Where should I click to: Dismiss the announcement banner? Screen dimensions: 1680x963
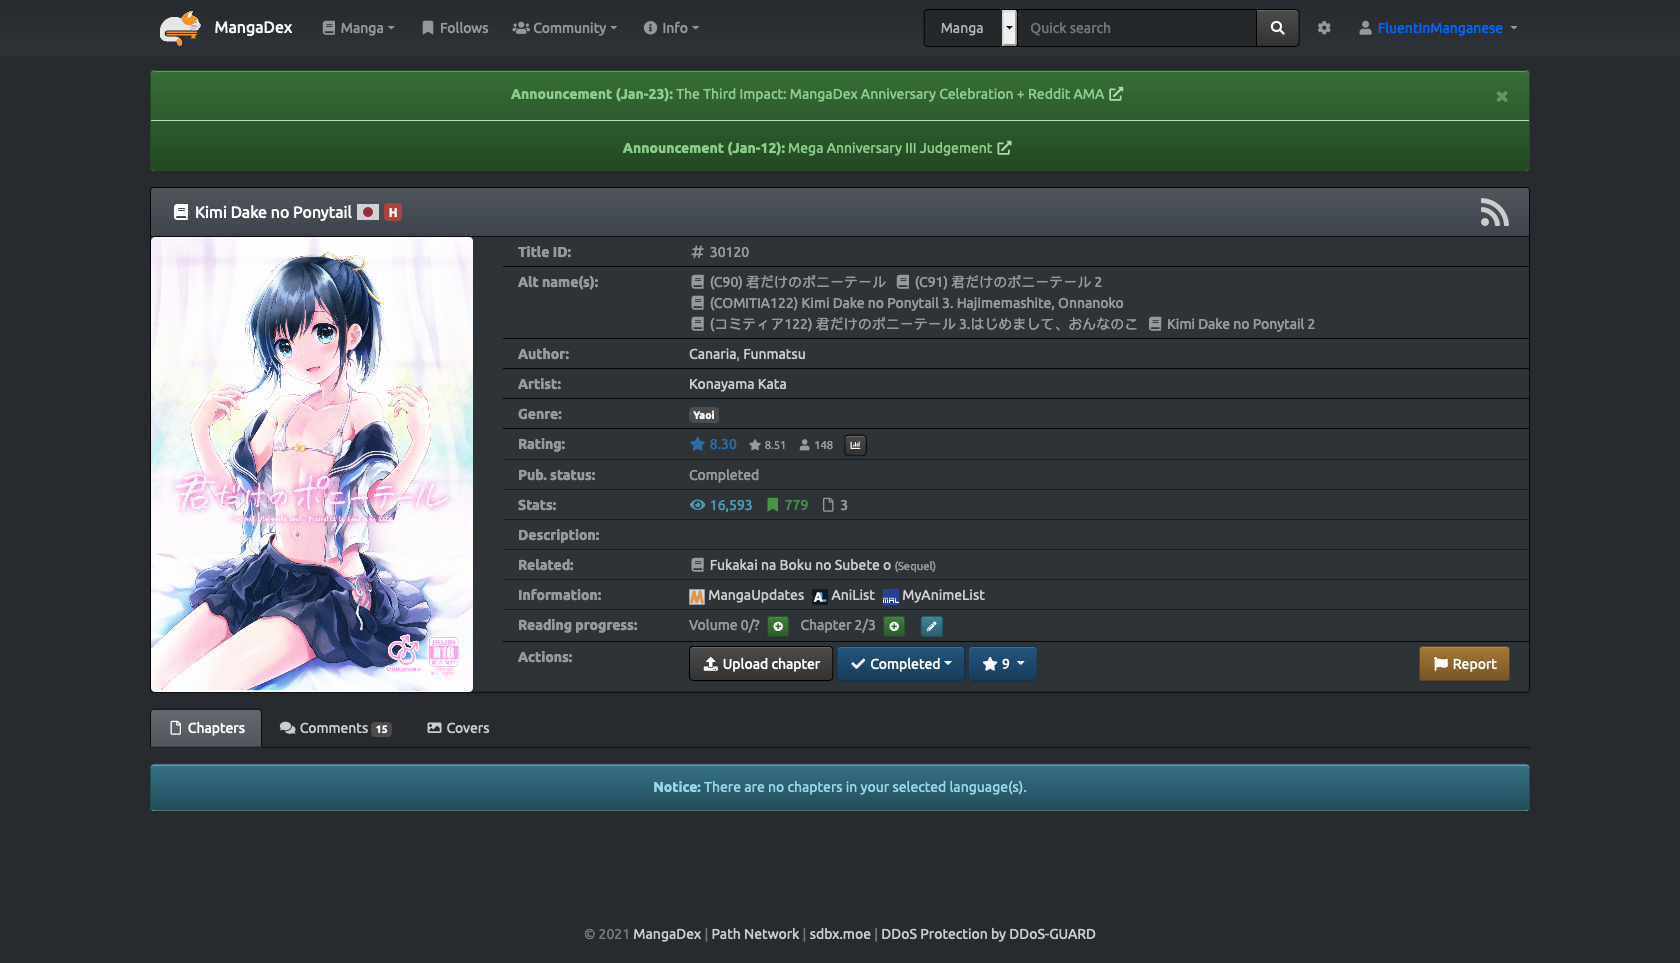pos(1501,97)
